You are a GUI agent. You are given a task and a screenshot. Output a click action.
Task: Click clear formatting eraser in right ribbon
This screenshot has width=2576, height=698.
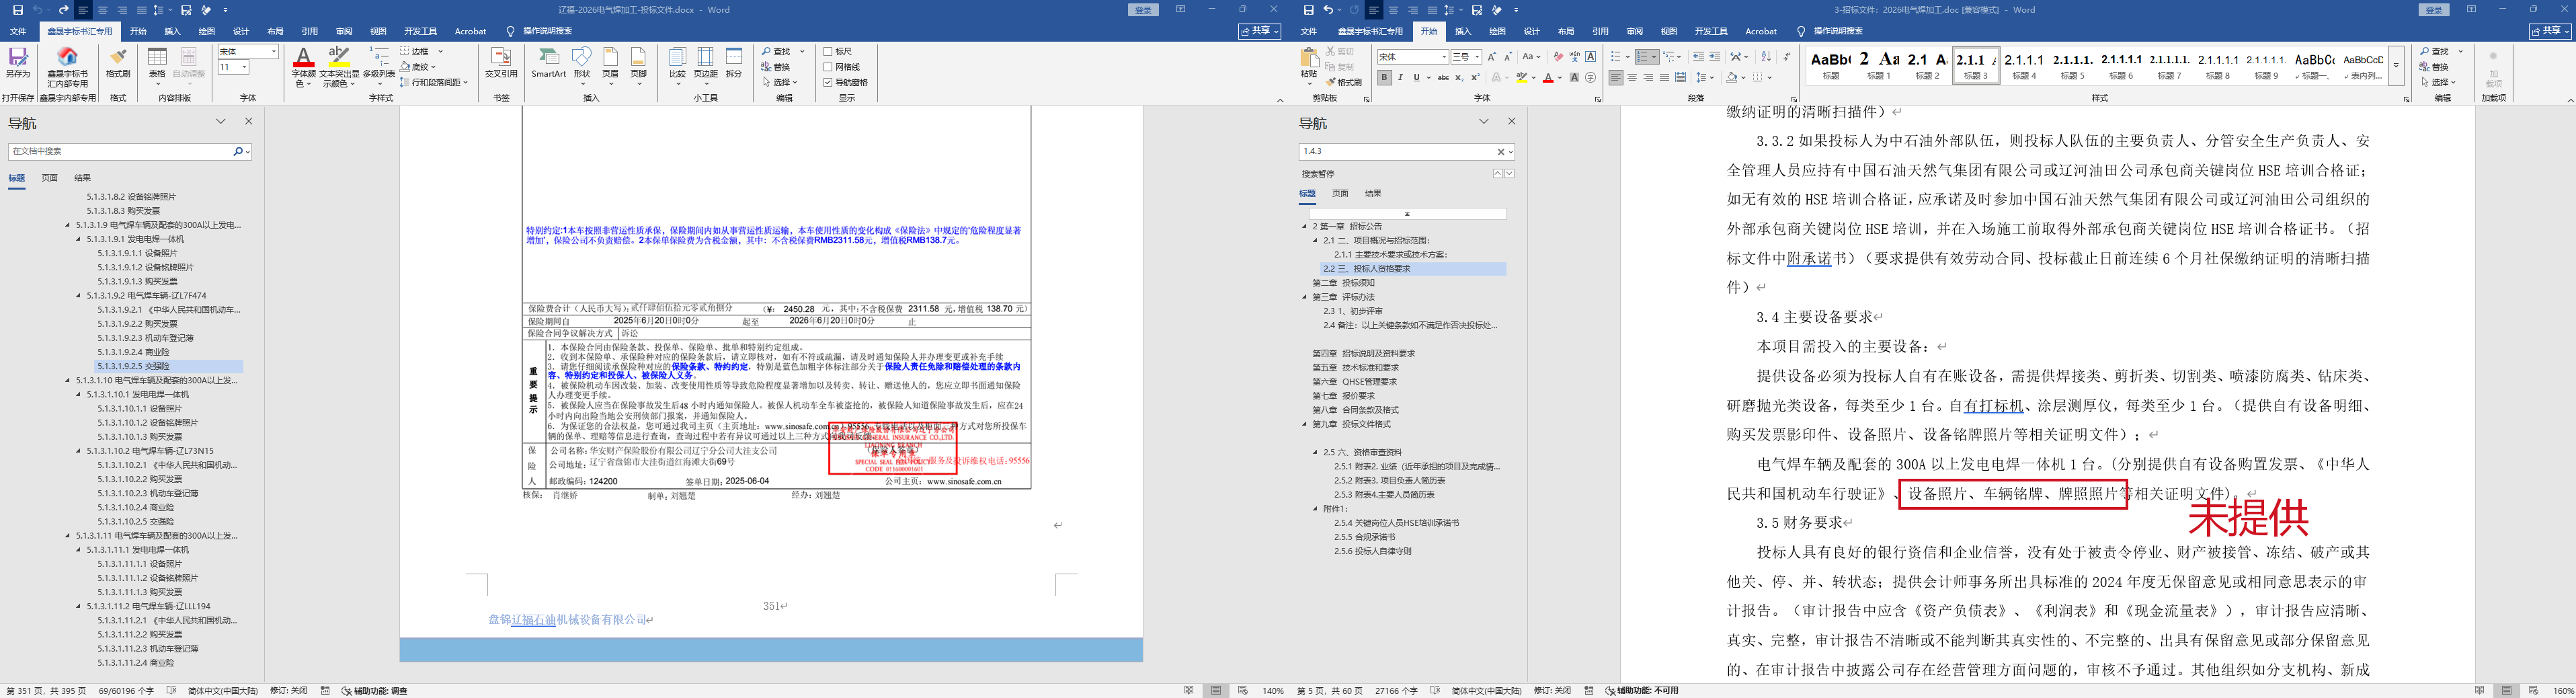[x=1558, y=57]
